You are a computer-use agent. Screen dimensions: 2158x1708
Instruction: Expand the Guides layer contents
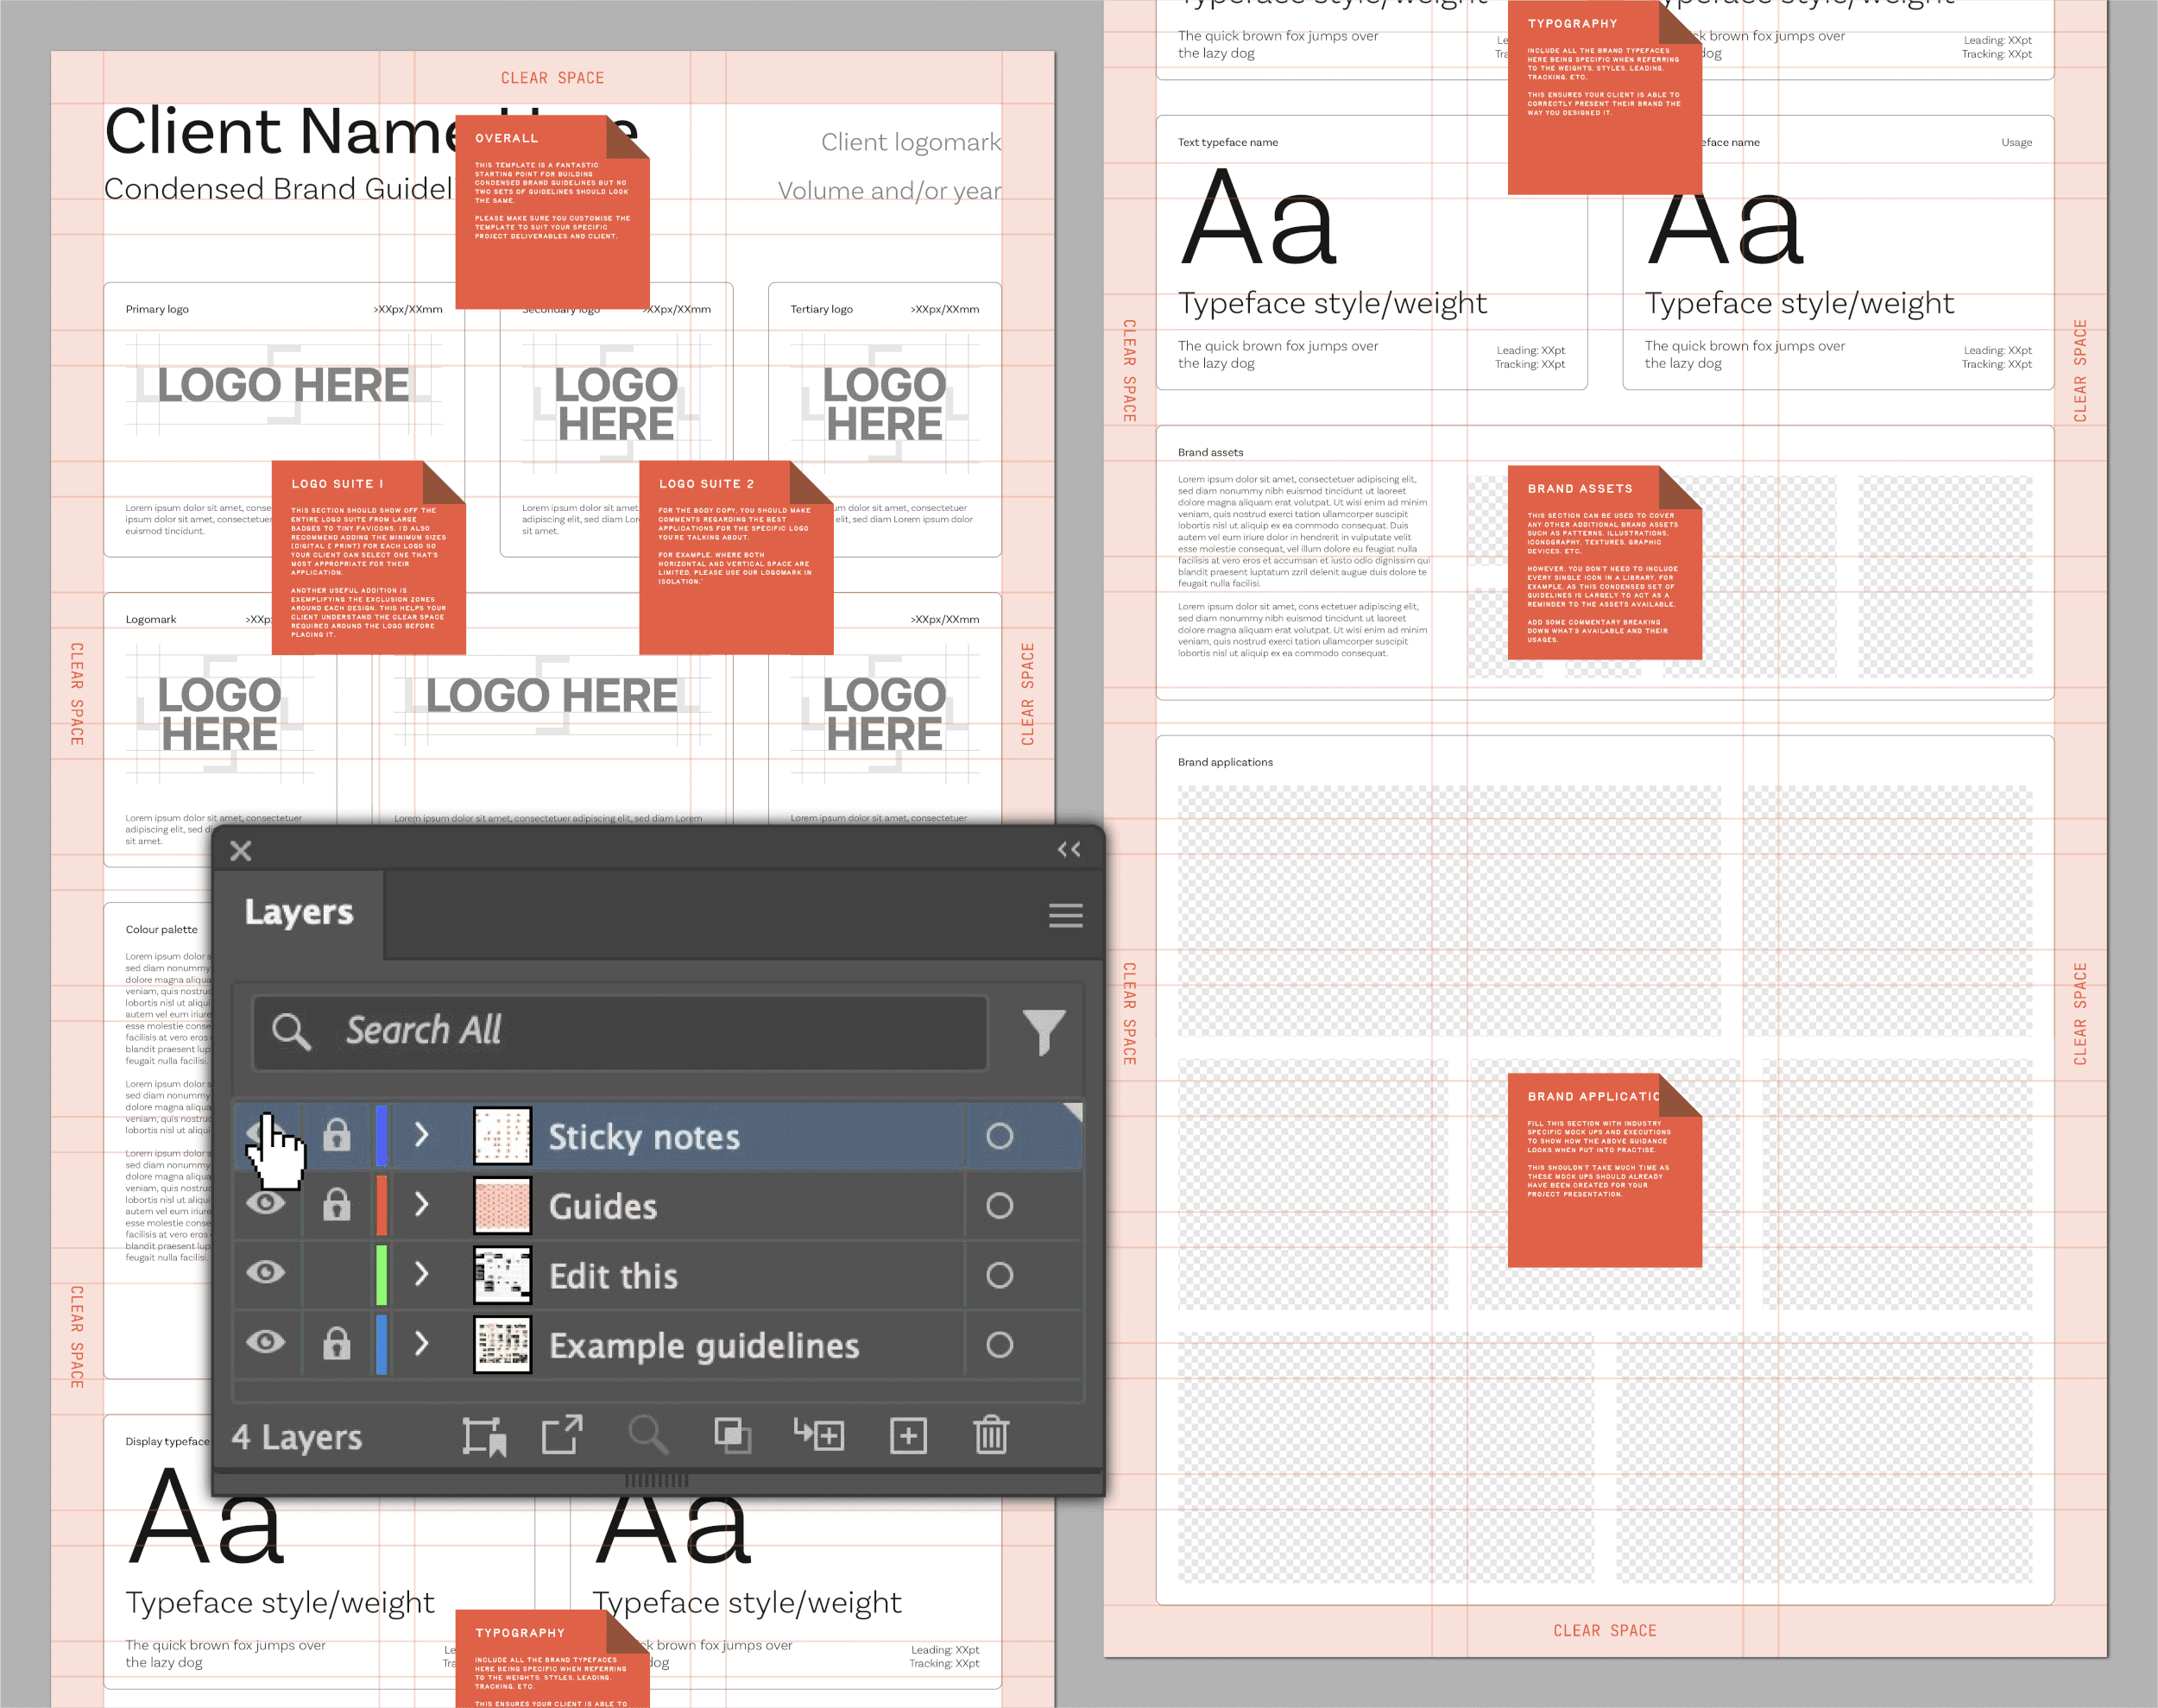click(421, 1204)
